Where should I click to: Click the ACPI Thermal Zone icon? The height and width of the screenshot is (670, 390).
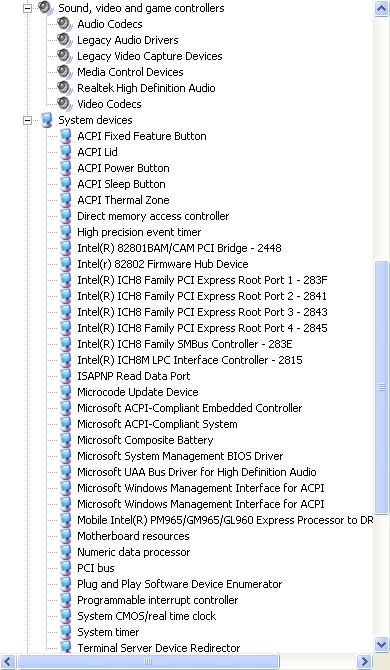tap(65, 200)
